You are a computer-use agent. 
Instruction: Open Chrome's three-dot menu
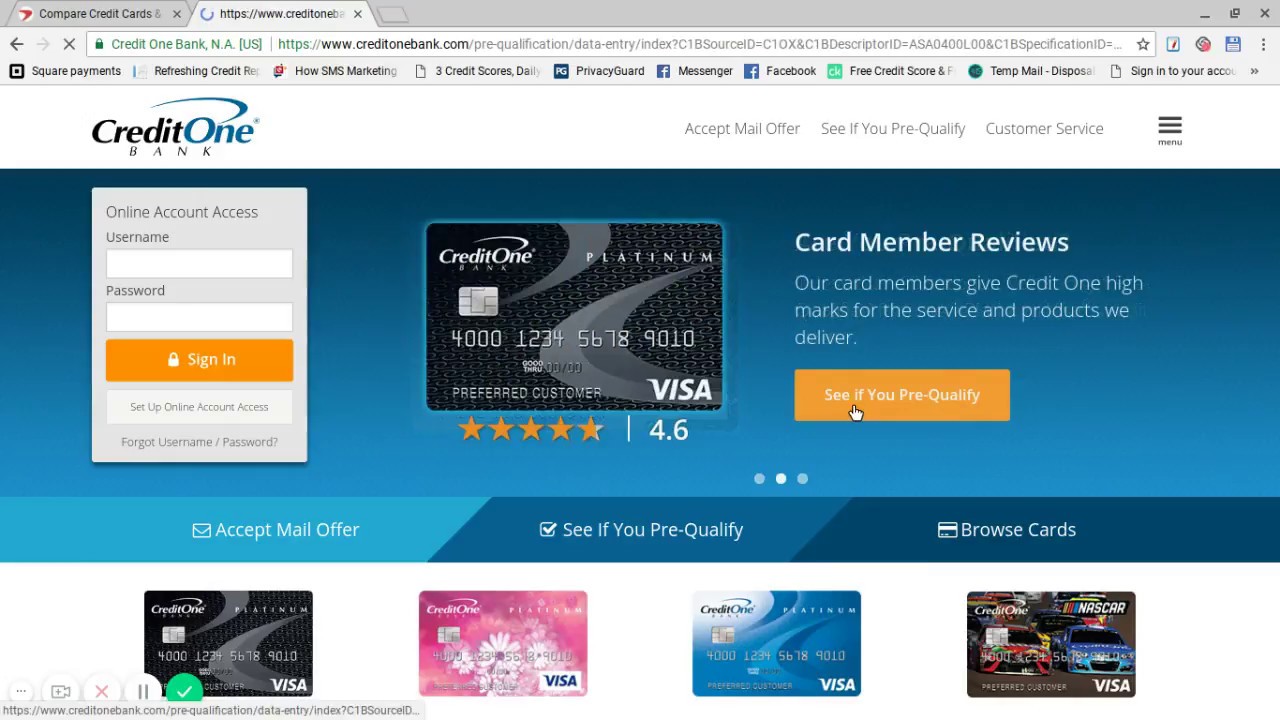click(x=1263, y=44)
